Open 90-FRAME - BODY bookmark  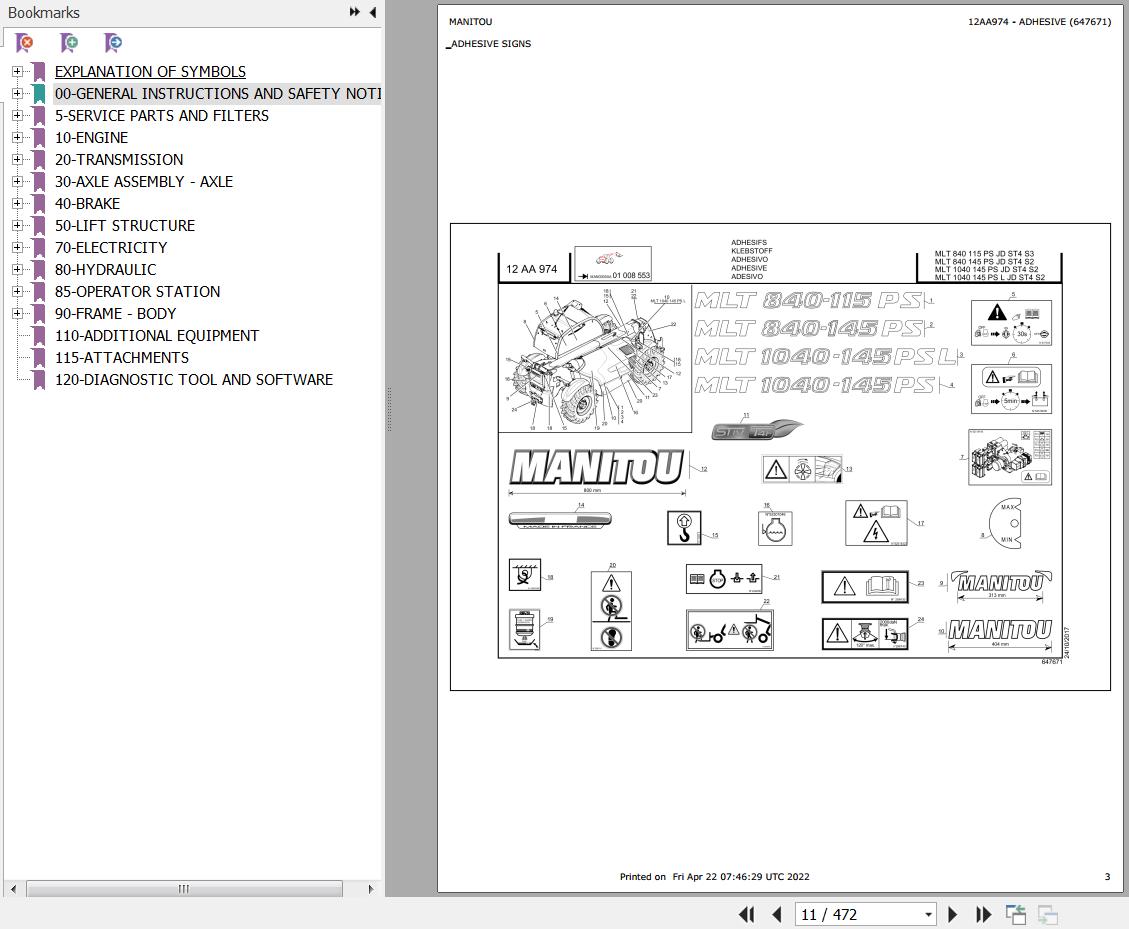click(115, 313)
